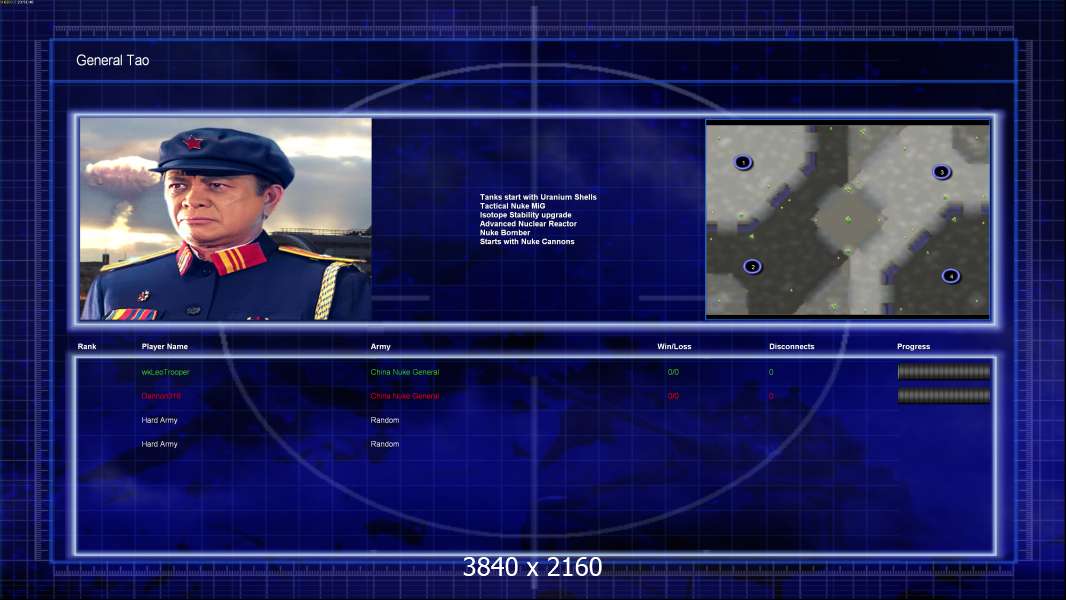1066x600 pixels.
Task: Click the 'Progress' column header
Action: click(913, 347)
